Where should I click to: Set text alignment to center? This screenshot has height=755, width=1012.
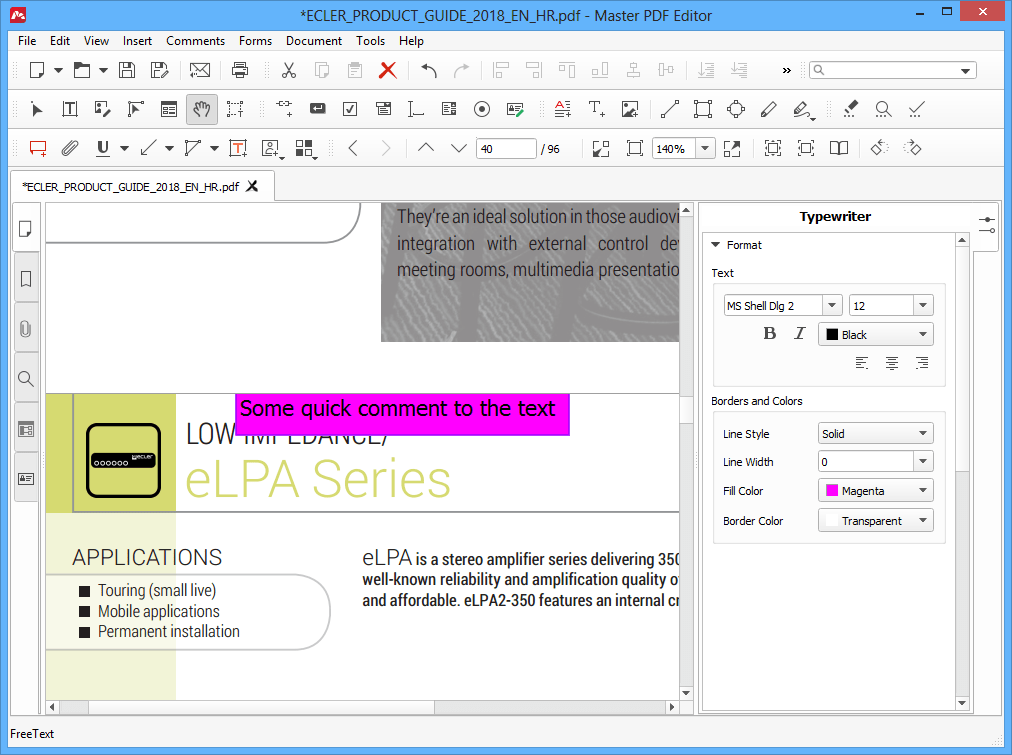(892, 363)
